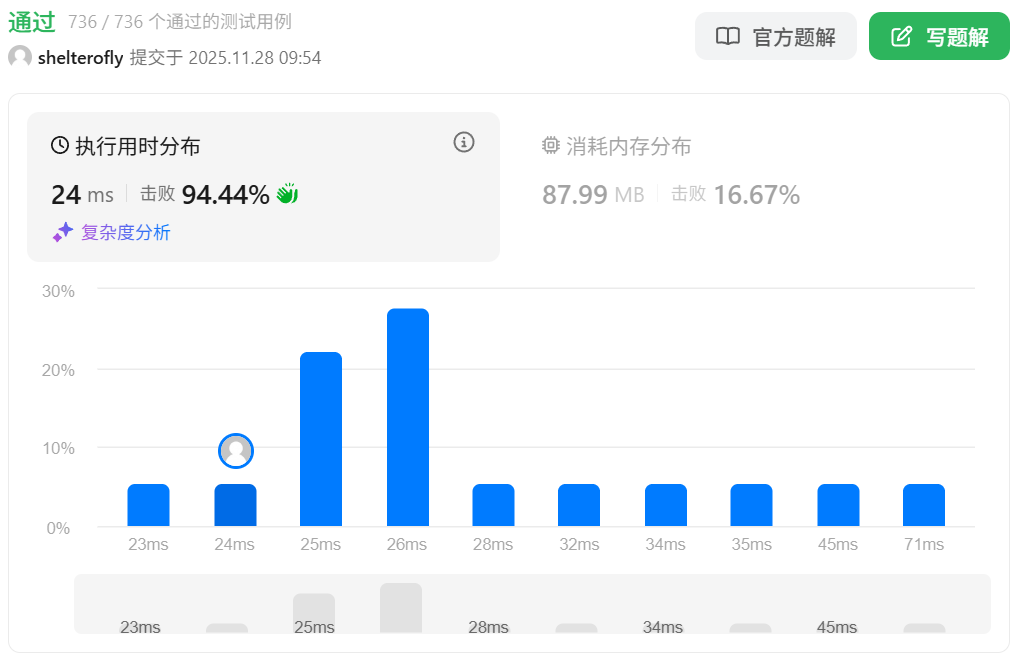Click the chip icon beside 消耗内存分布

pyautogui.click(x=551, y=146)
